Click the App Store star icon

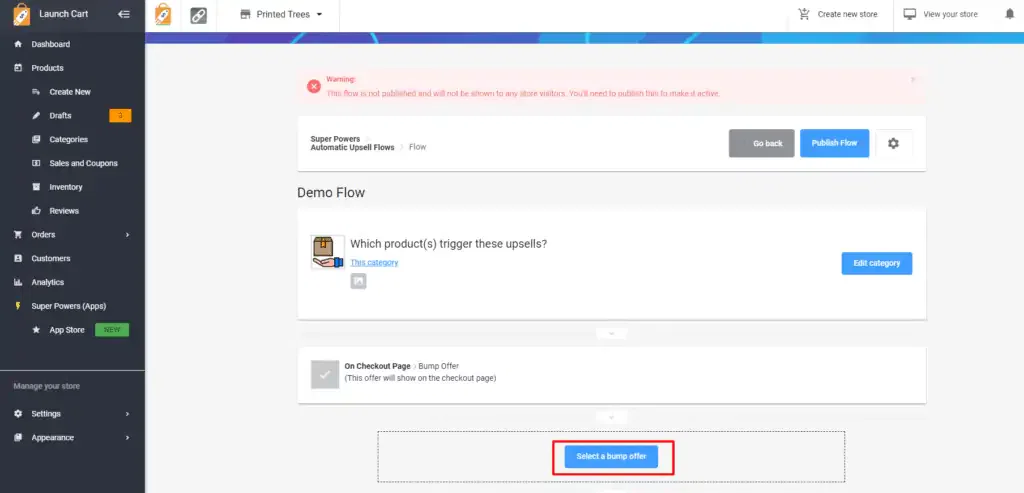click(37, 330)
